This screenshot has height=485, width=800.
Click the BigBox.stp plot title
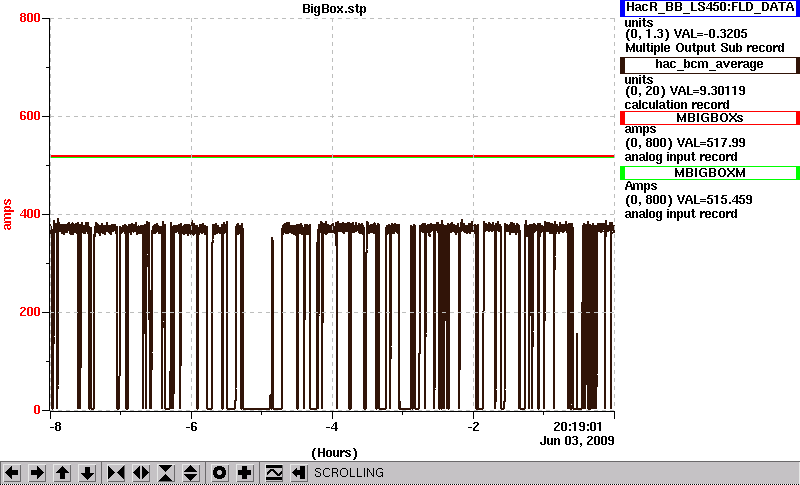click(334, 9)
